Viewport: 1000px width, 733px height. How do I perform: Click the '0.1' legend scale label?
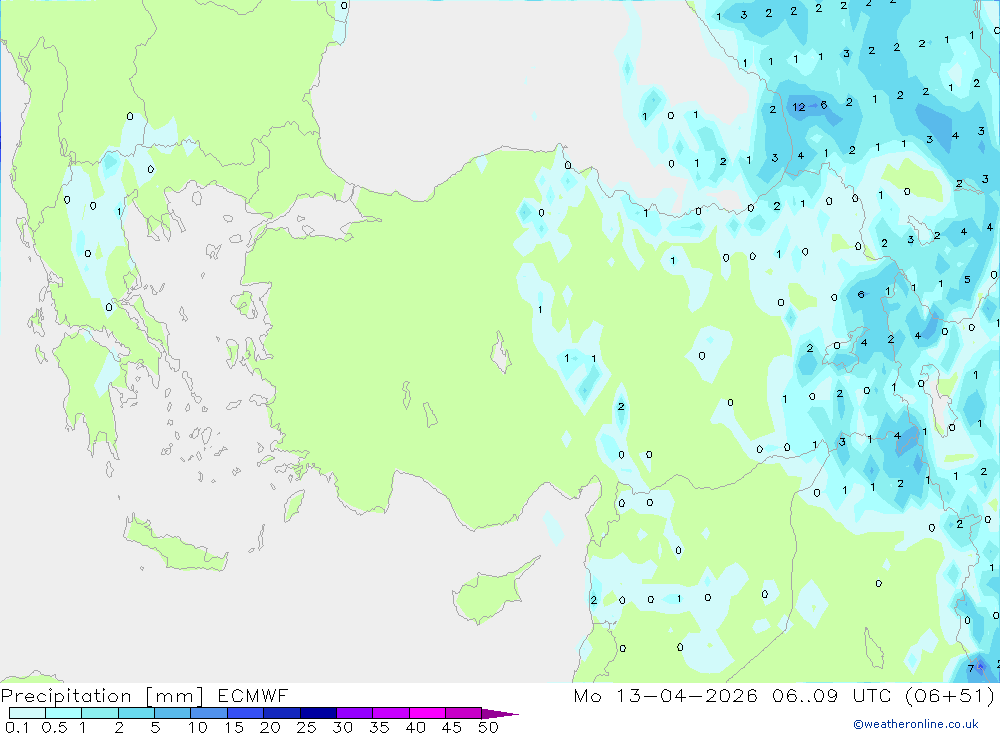click(x=17, y=727)
